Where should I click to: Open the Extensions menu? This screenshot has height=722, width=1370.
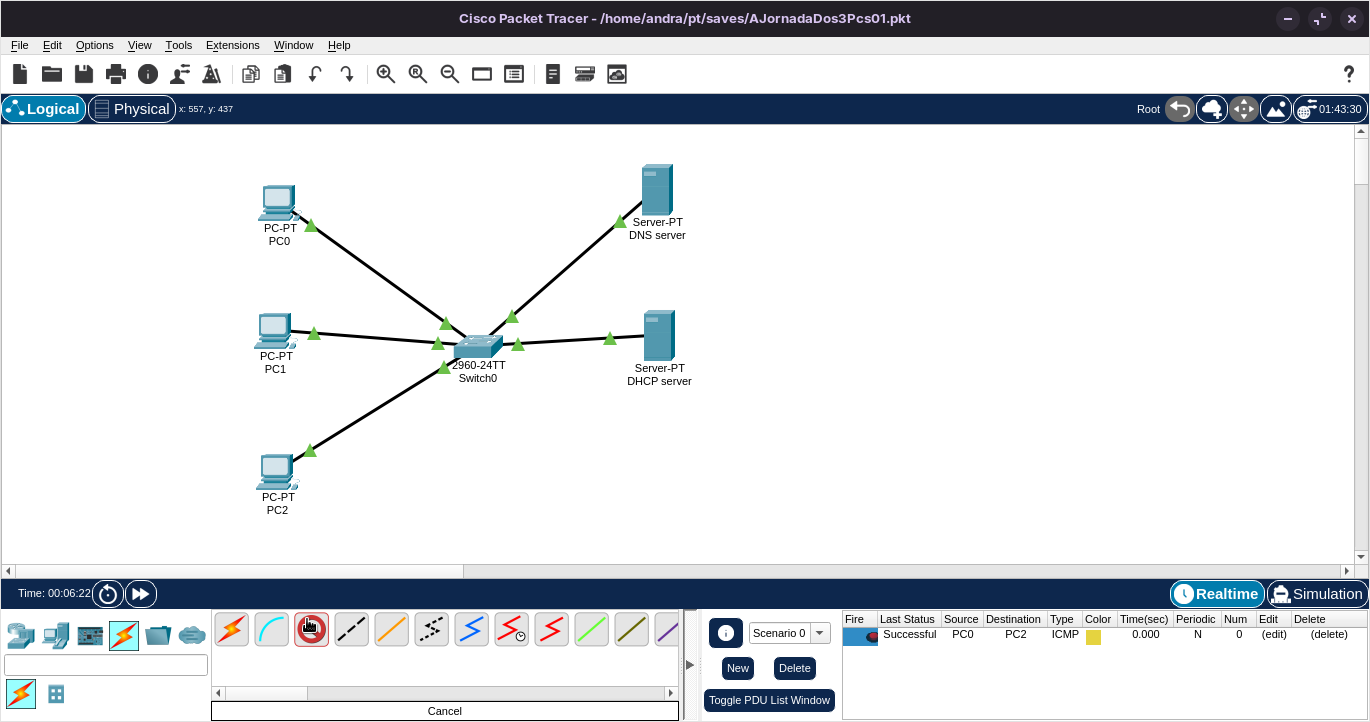click(x=233, y=45)
